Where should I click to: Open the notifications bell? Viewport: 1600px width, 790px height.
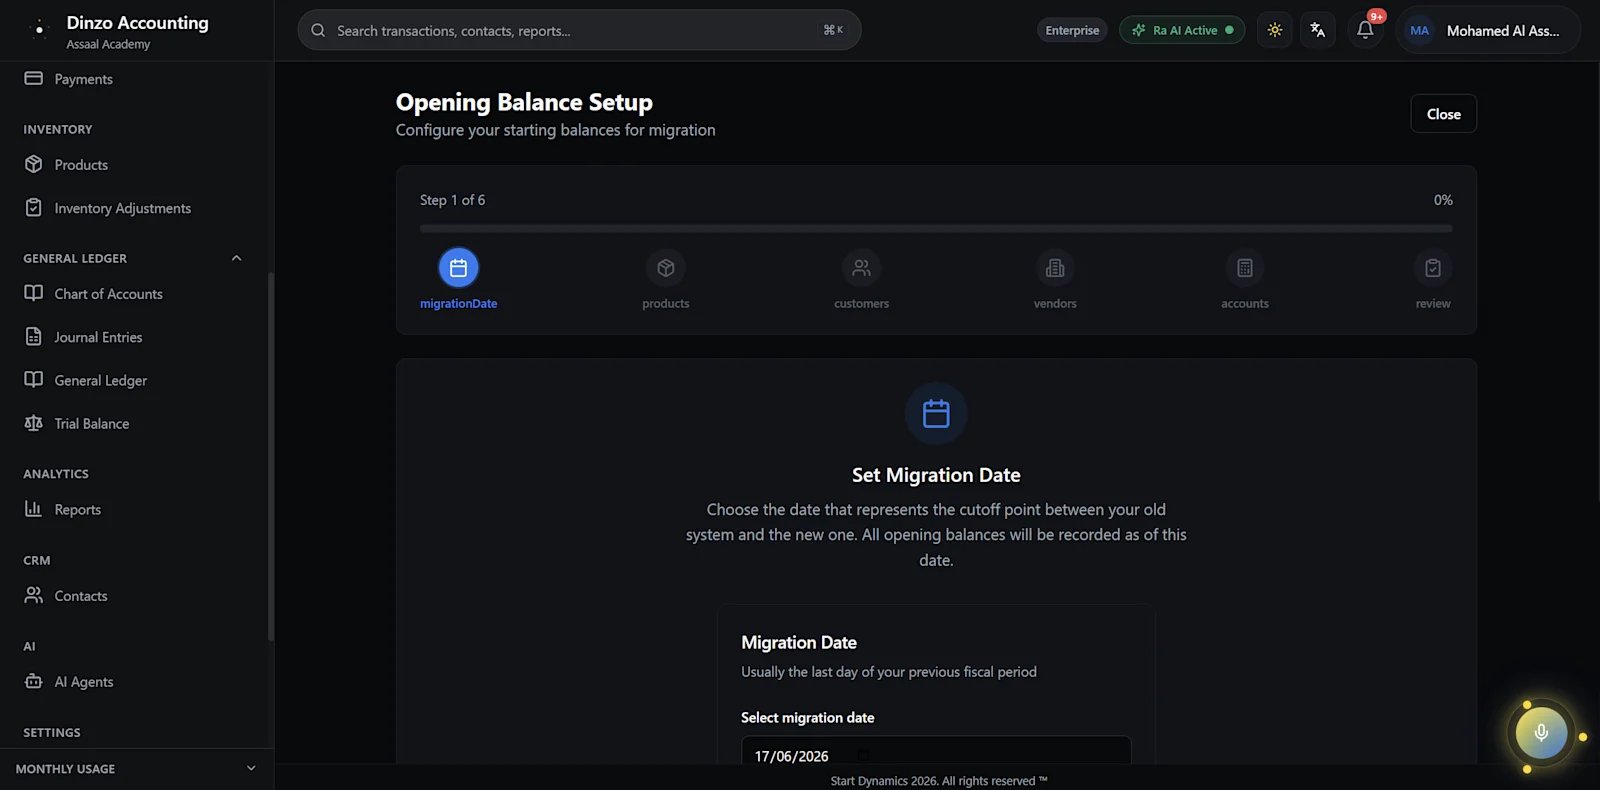[1365, 30]
